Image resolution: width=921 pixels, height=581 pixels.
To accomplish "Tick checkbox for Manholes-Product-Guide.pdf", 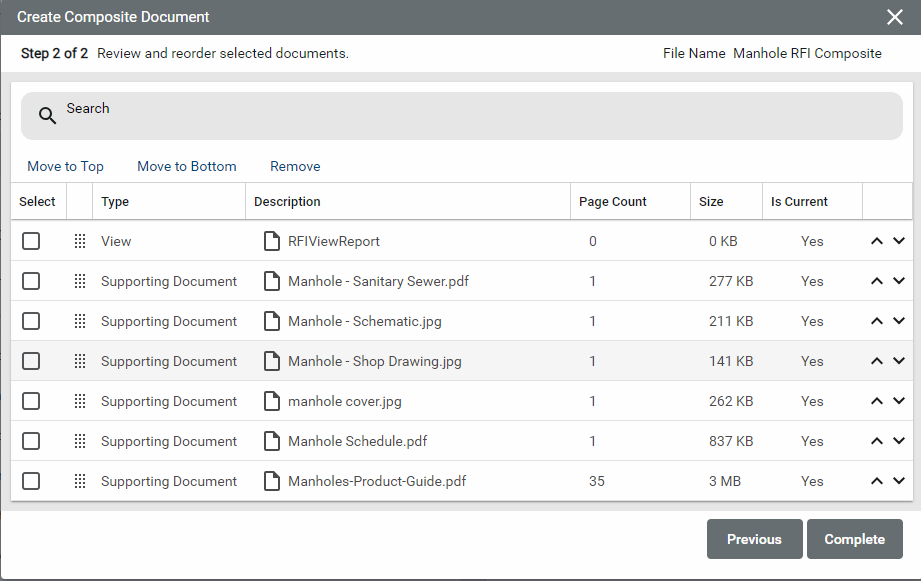I will pyautogui.click(x=31, y=481).
